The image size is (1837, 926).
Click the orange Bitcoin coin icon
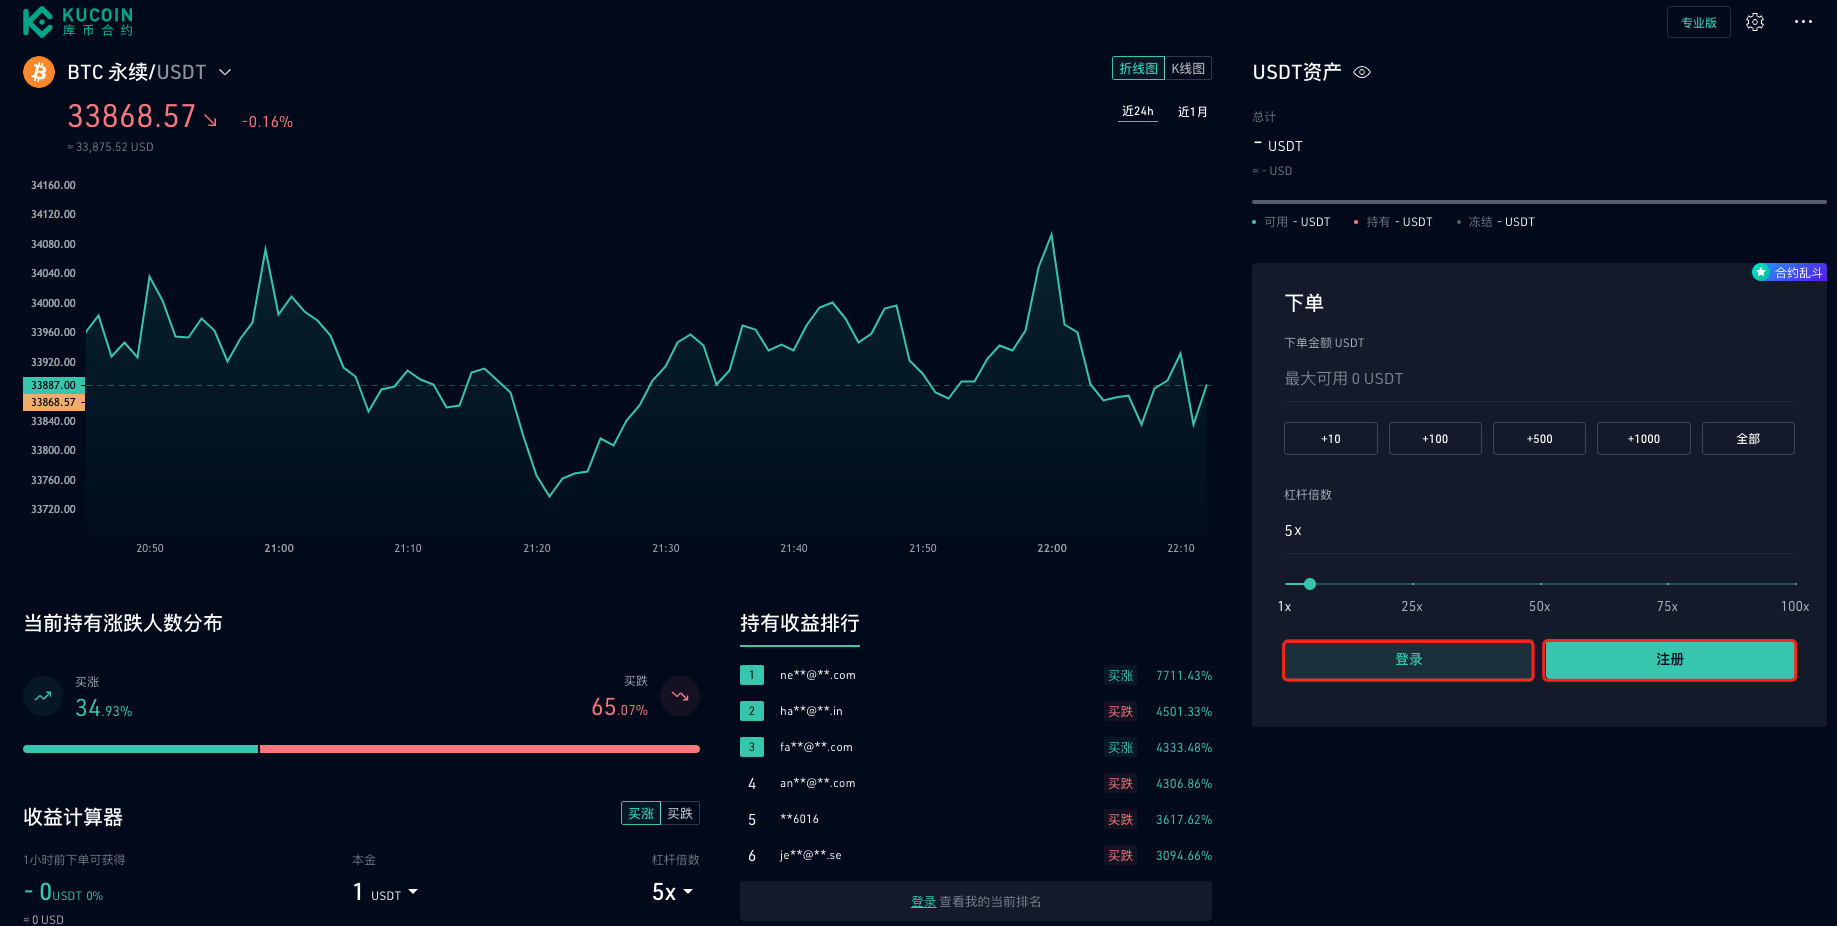39,72
